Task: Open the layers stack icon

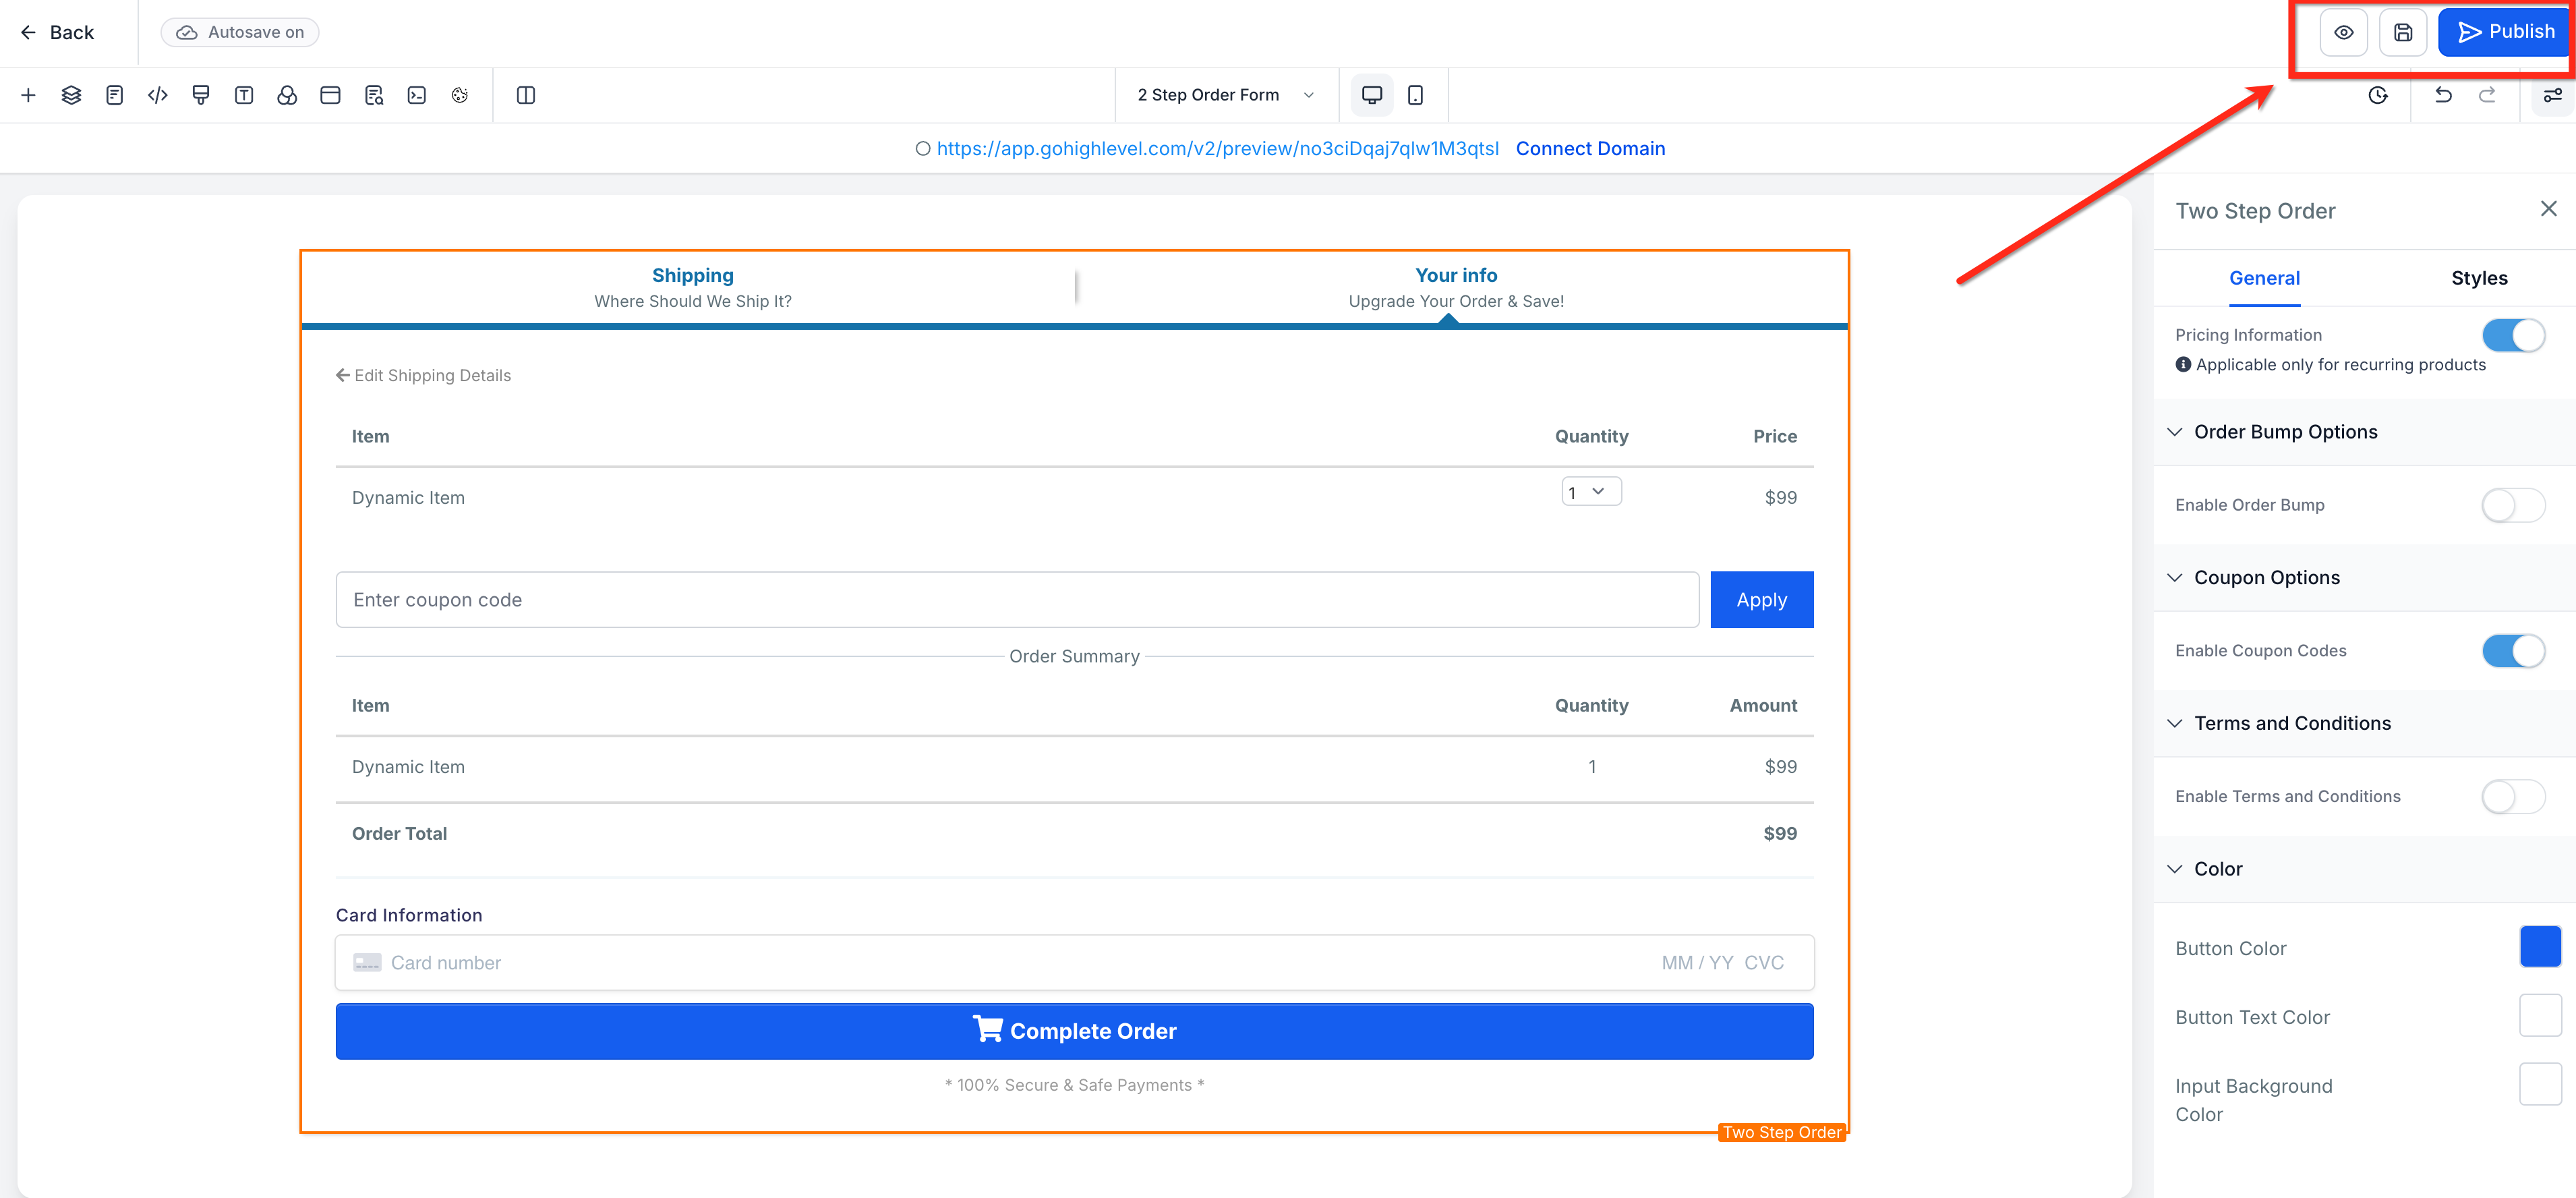Action: pos(71,95)
